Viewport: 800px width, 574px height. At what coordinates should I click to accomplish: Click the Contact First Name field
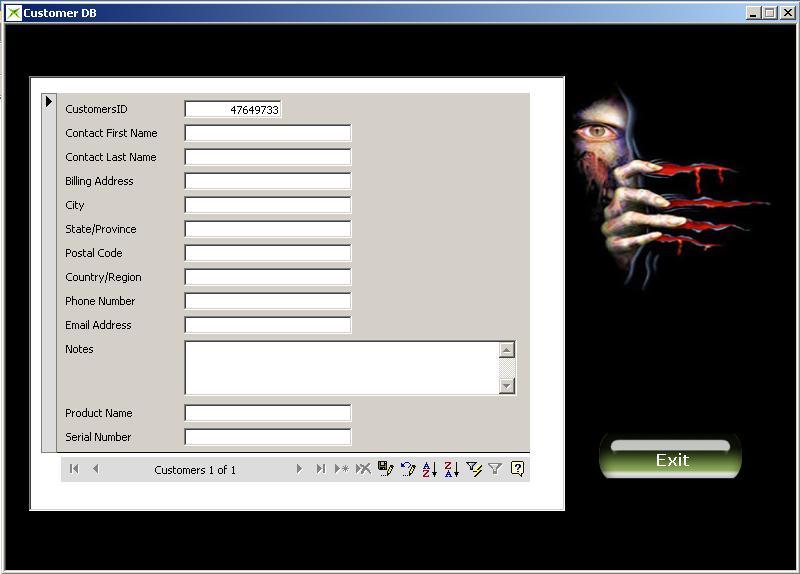pos(268,133)
